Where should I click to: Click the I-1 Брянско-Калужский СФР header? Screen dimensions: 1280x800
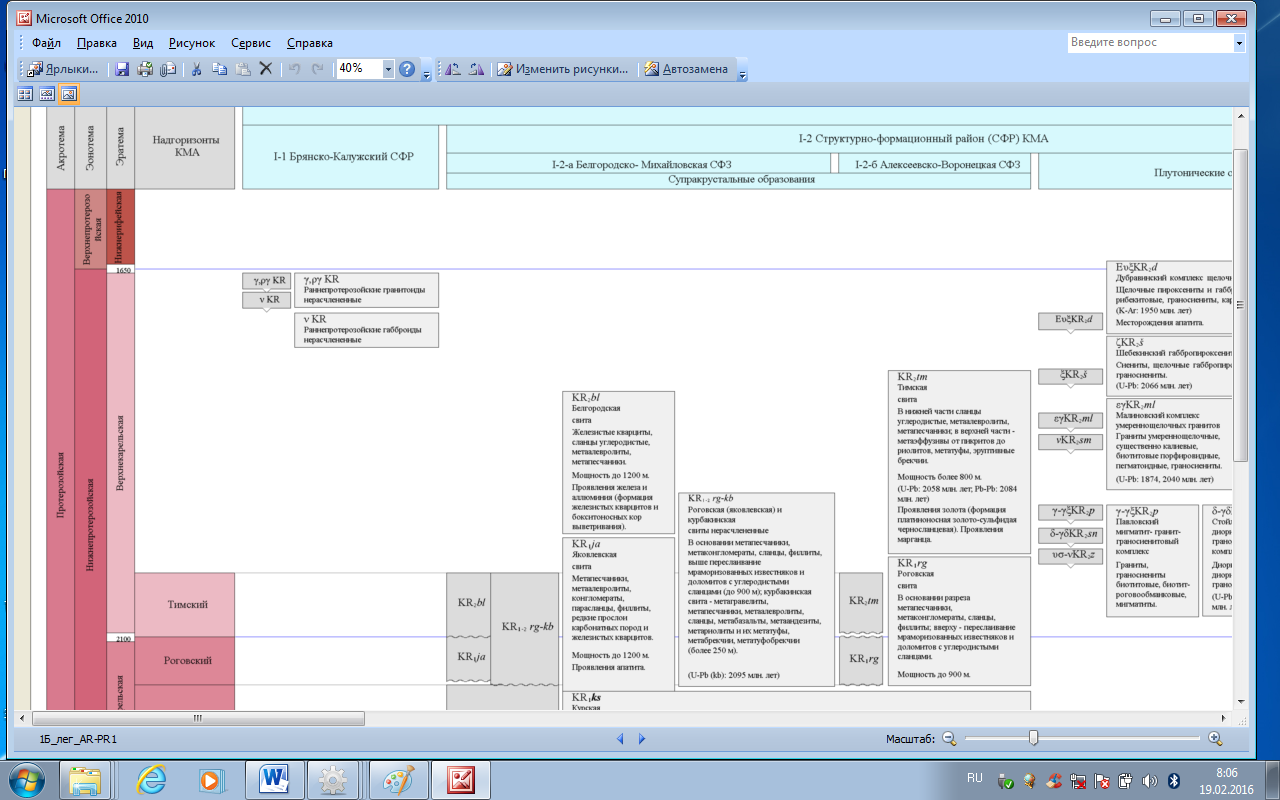click(343, 156)
